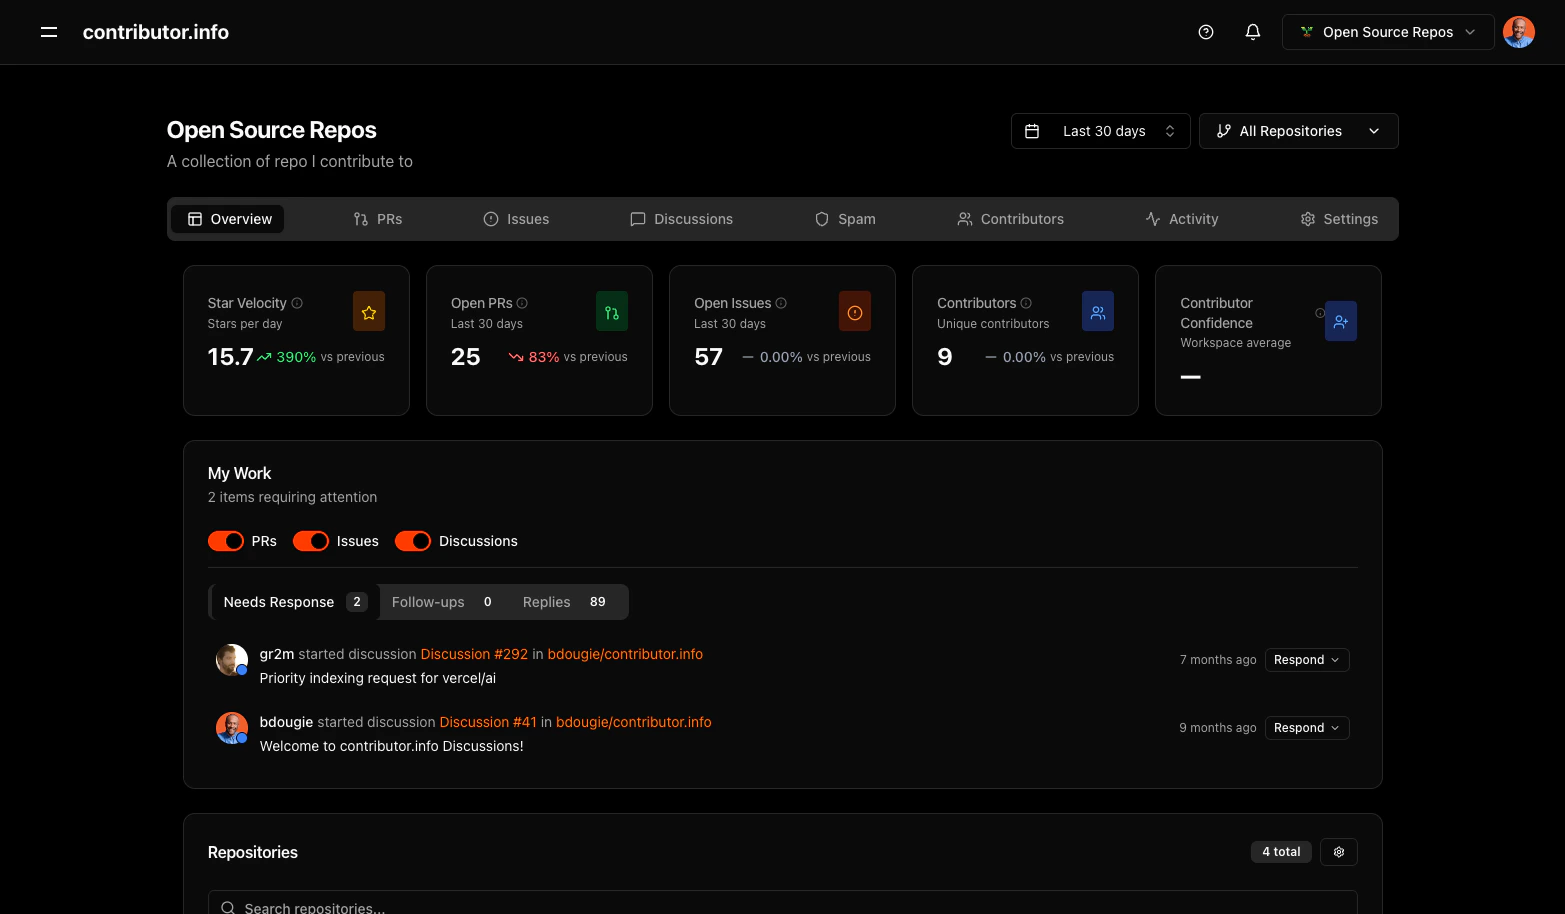Screen dimensions: 1565x914
Task: Open the repositories settings gear icon
Action: click(x=1338, y=851)
